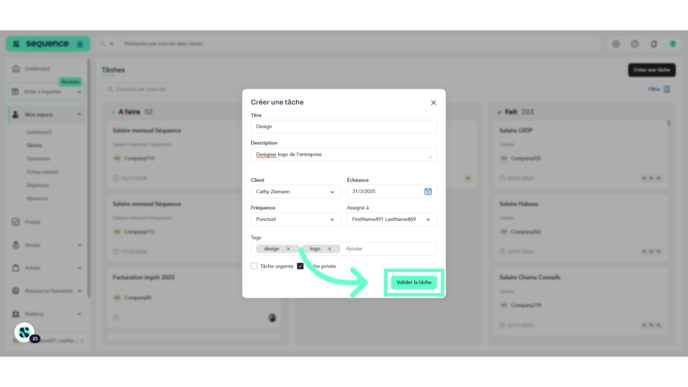Open the clock timer icon in top bar
This screenshot has height=387, width=688.
pos(635,44)
